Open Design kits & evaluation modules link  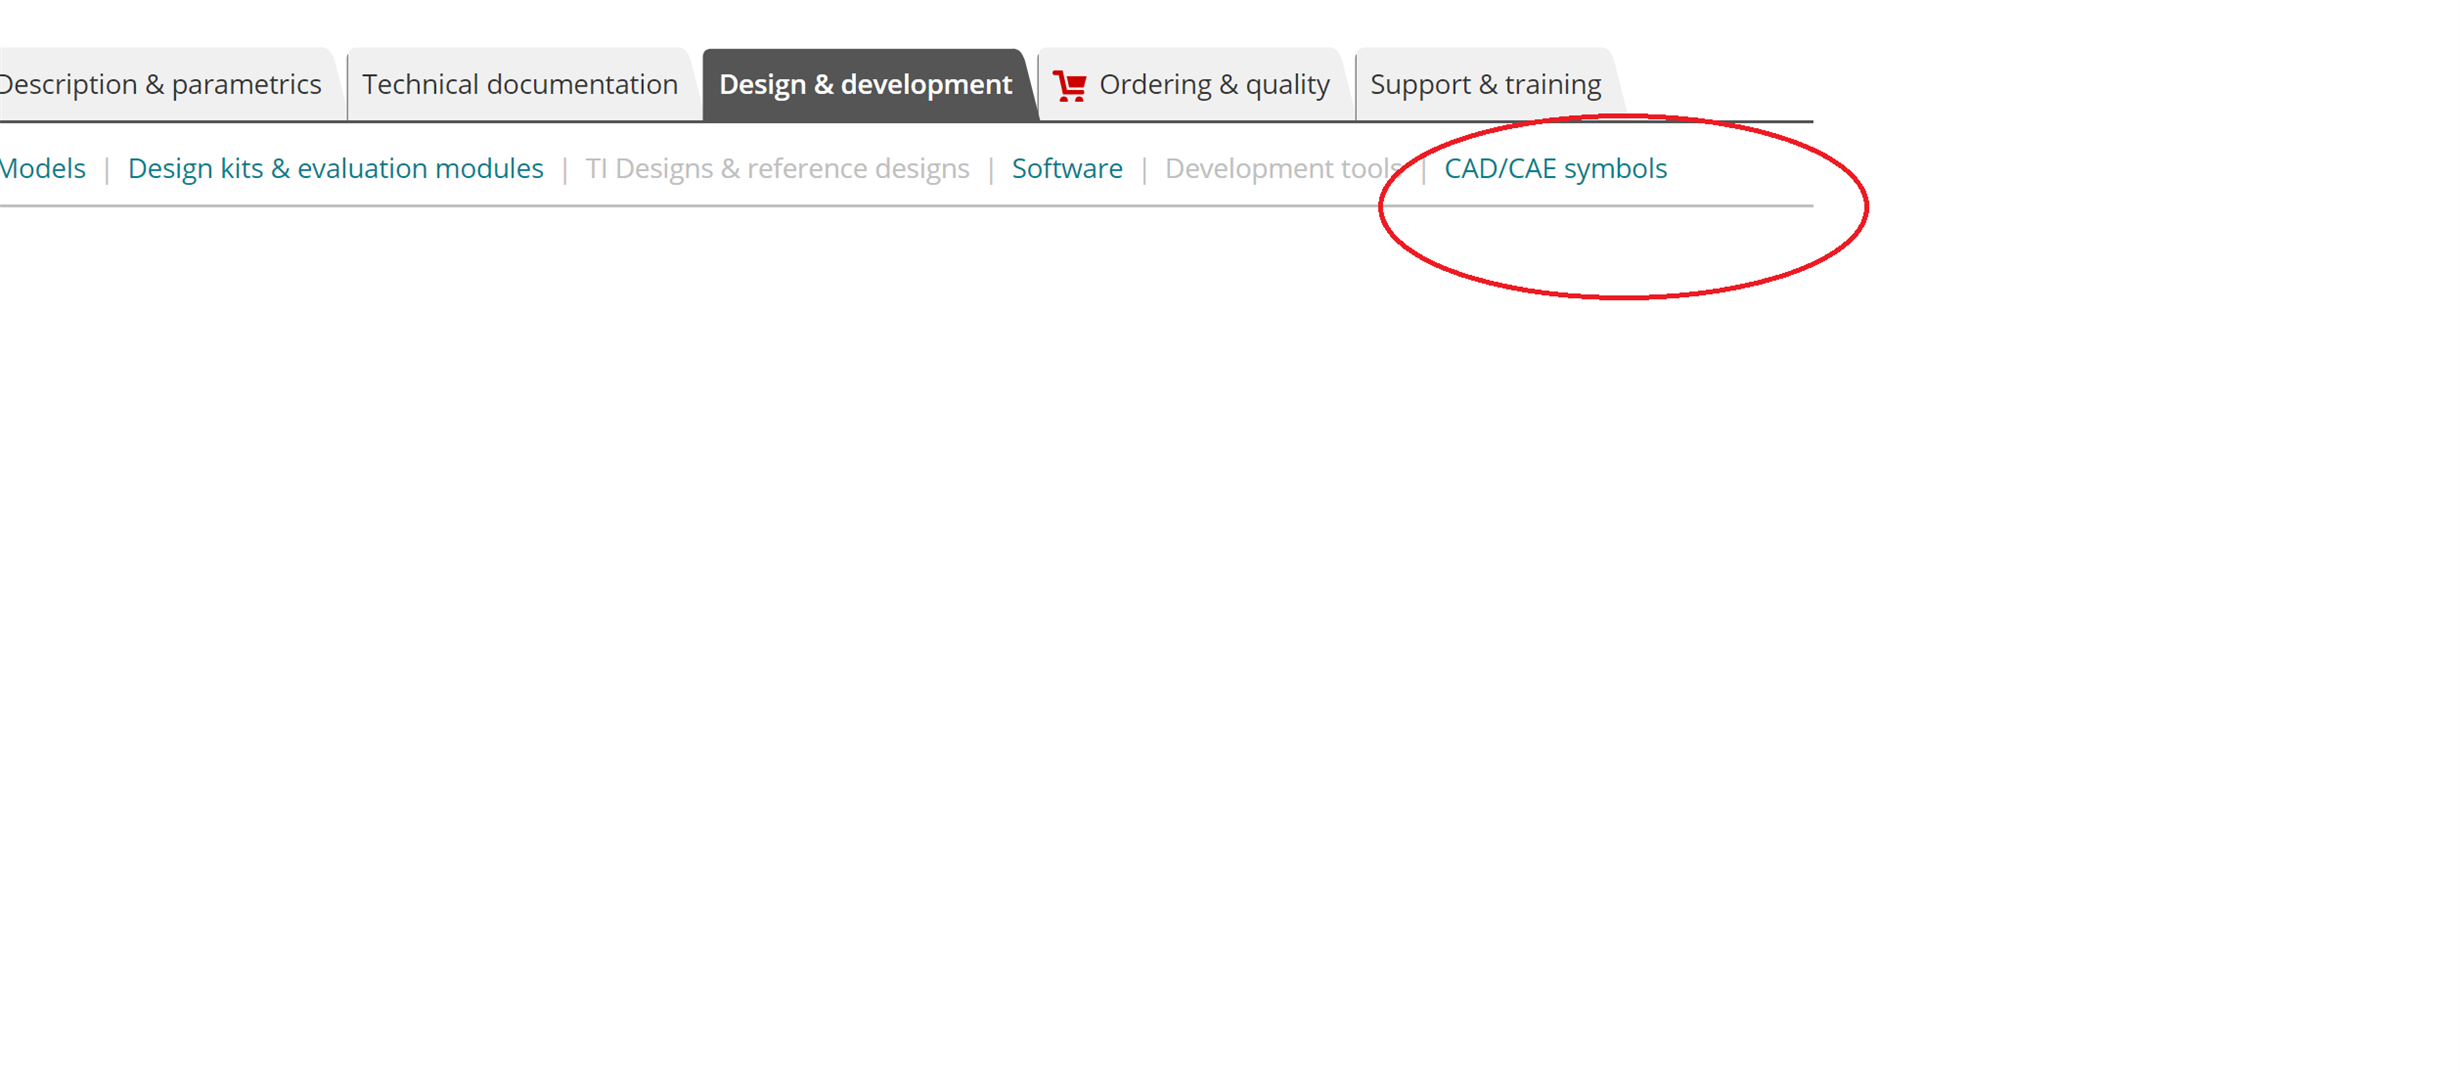(x=336, y=168)
